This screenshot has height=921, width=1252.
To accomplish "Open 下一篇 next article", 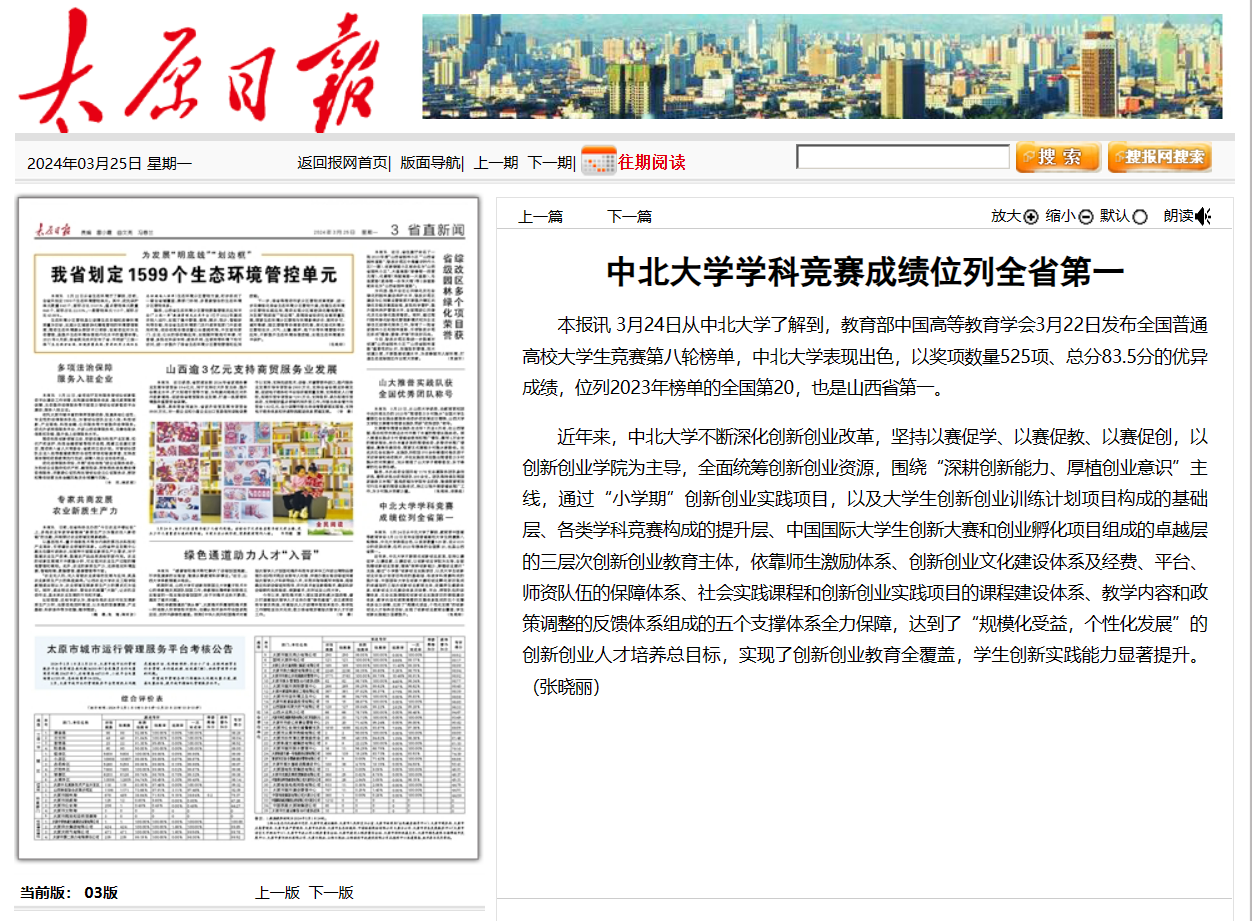I will [x=629, y=216].
